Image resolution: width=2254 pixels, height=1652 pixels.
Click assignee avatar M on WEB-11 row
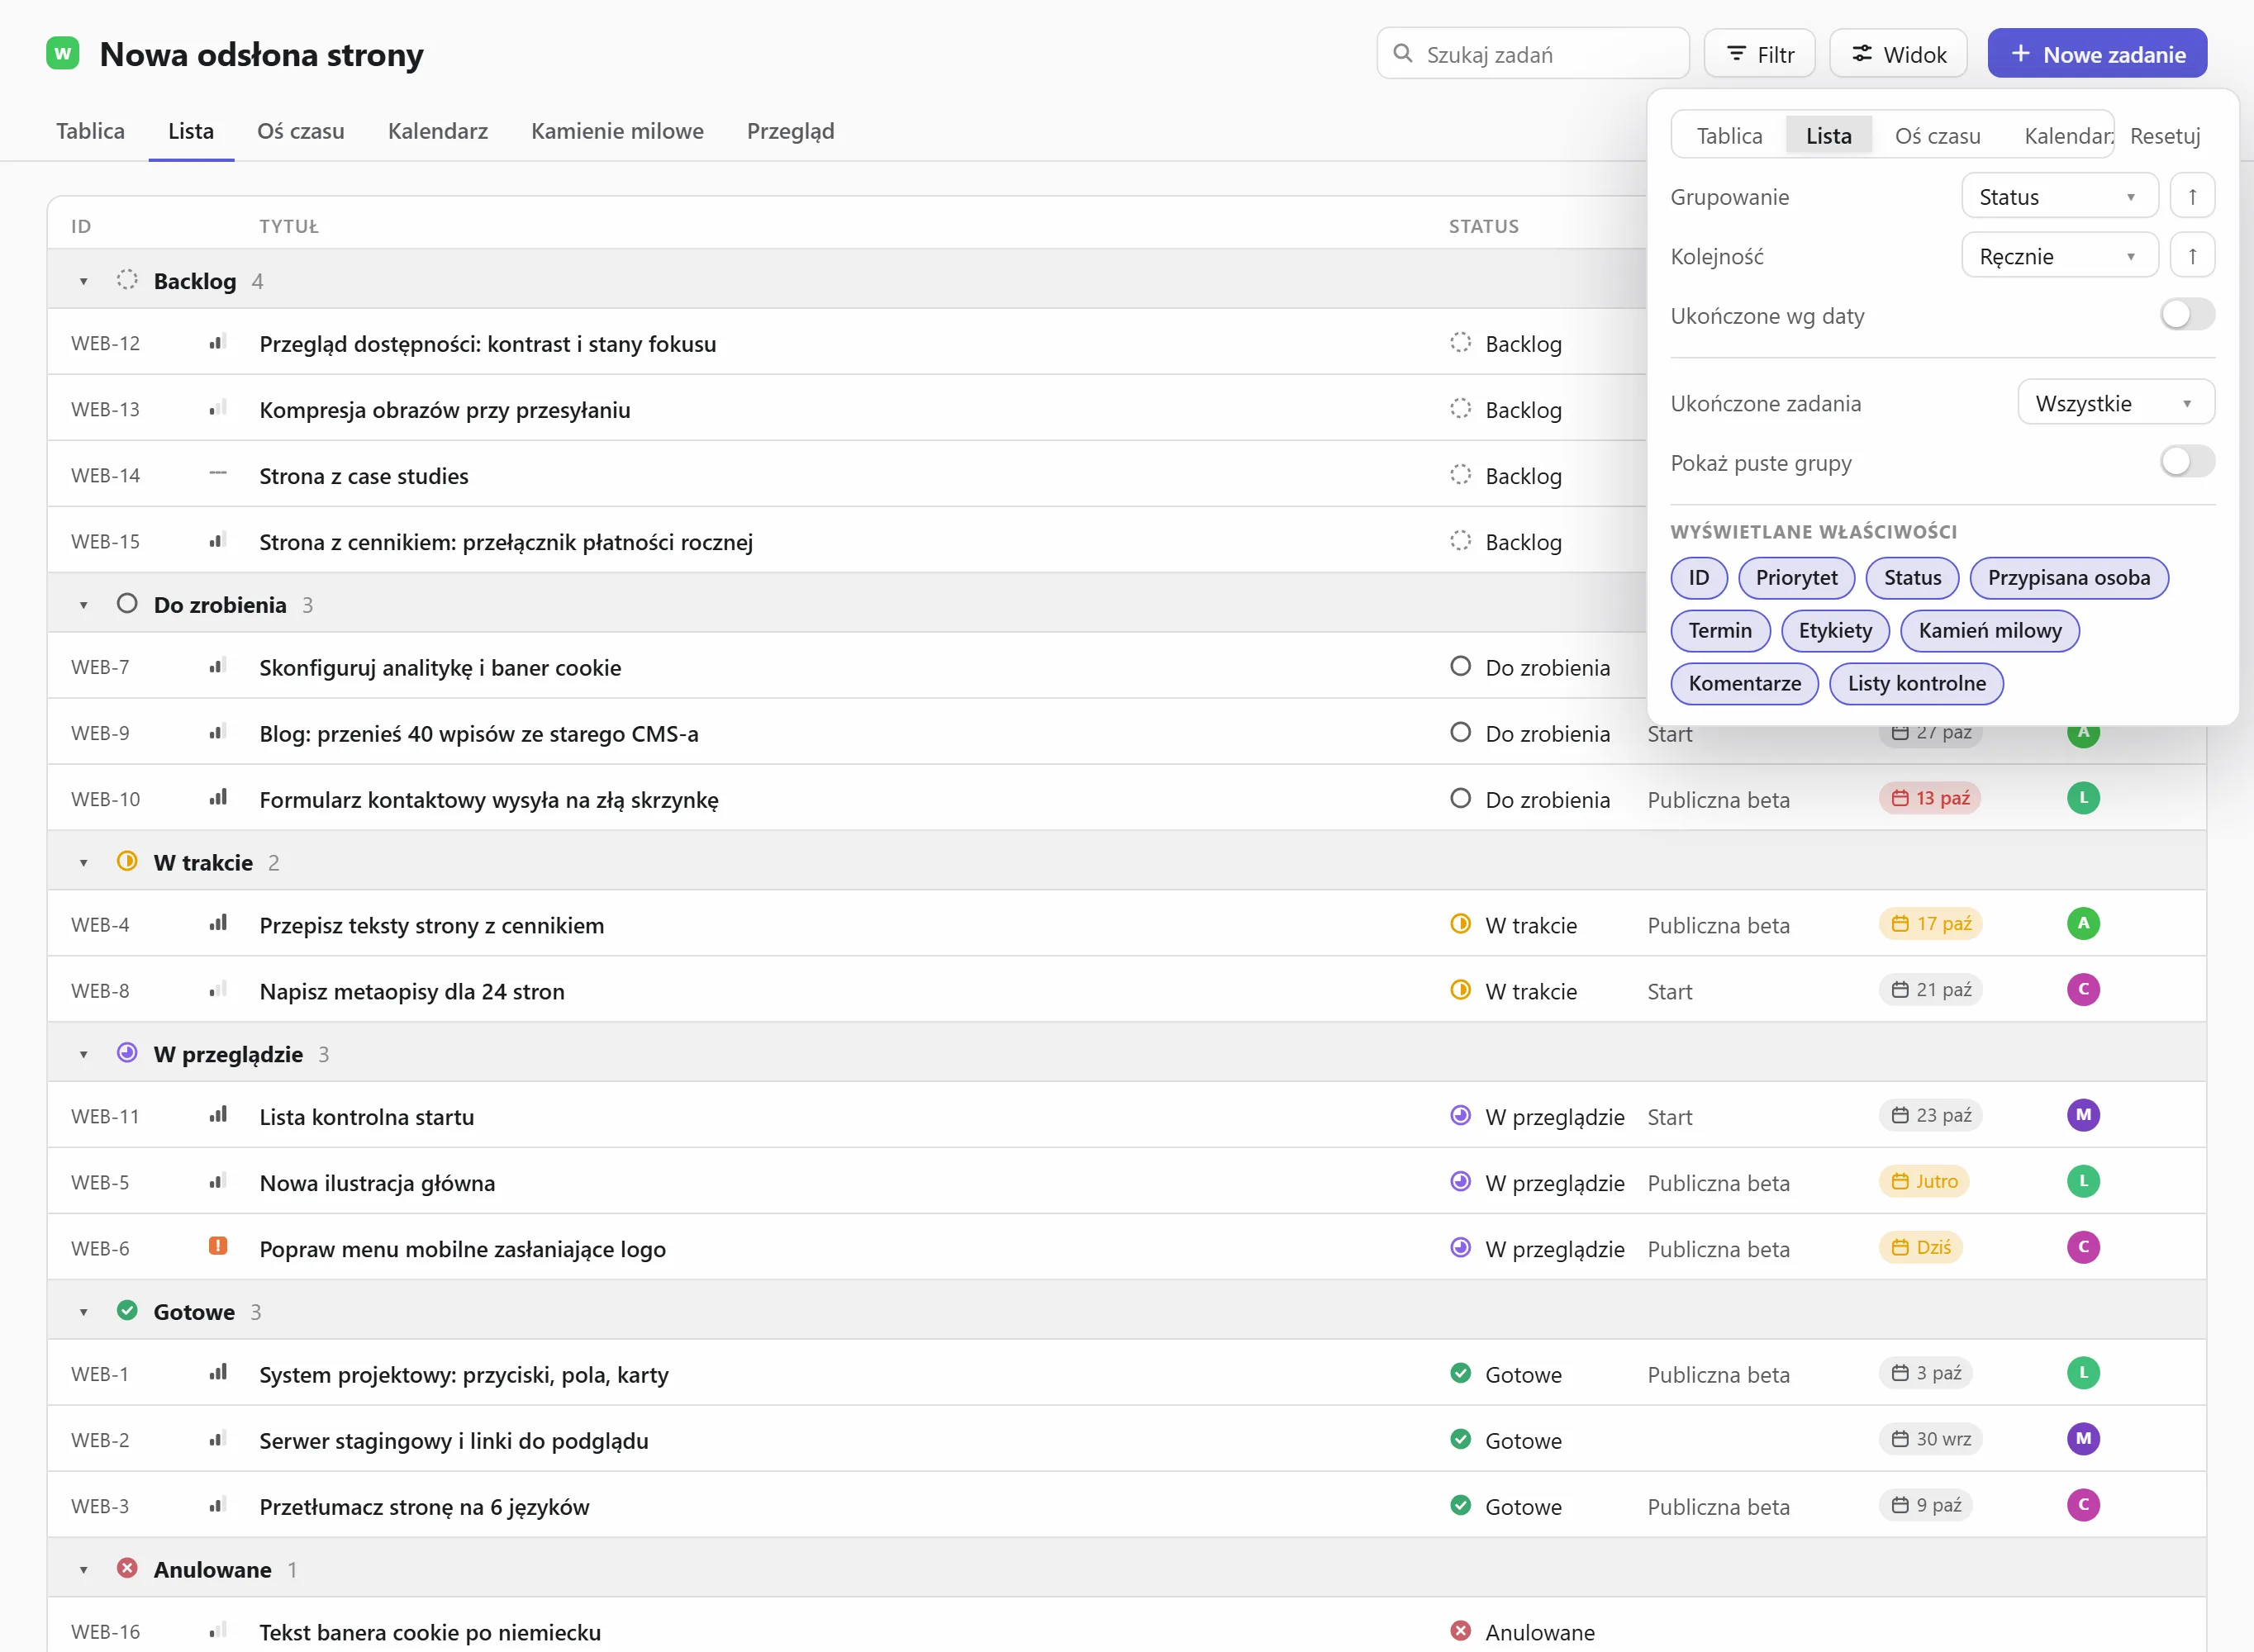(2083, 1115)
